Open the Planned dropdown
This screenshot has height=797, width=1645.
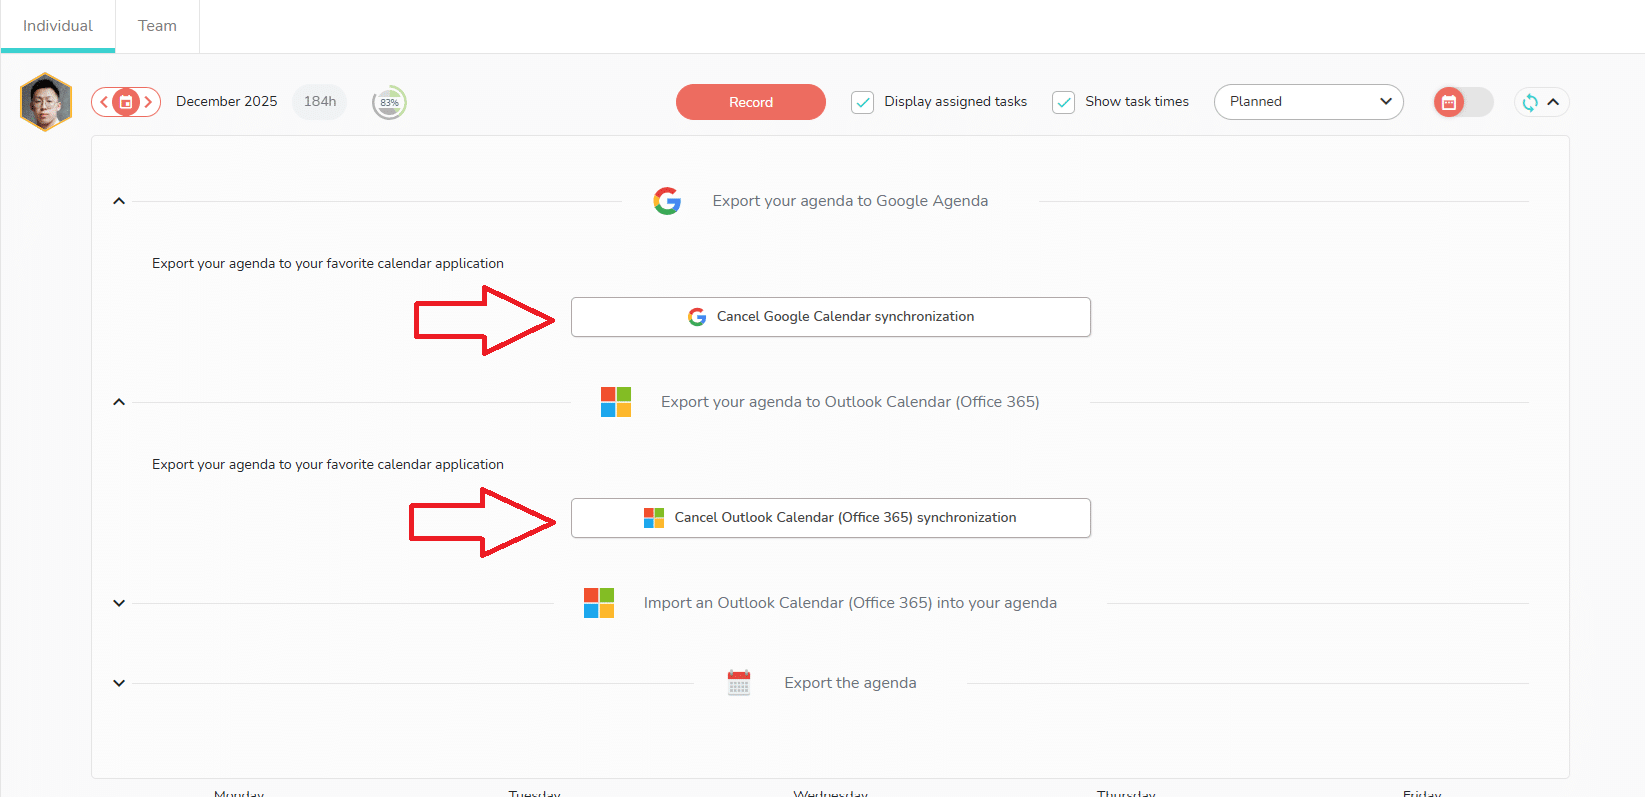(x=1308, y=102)
